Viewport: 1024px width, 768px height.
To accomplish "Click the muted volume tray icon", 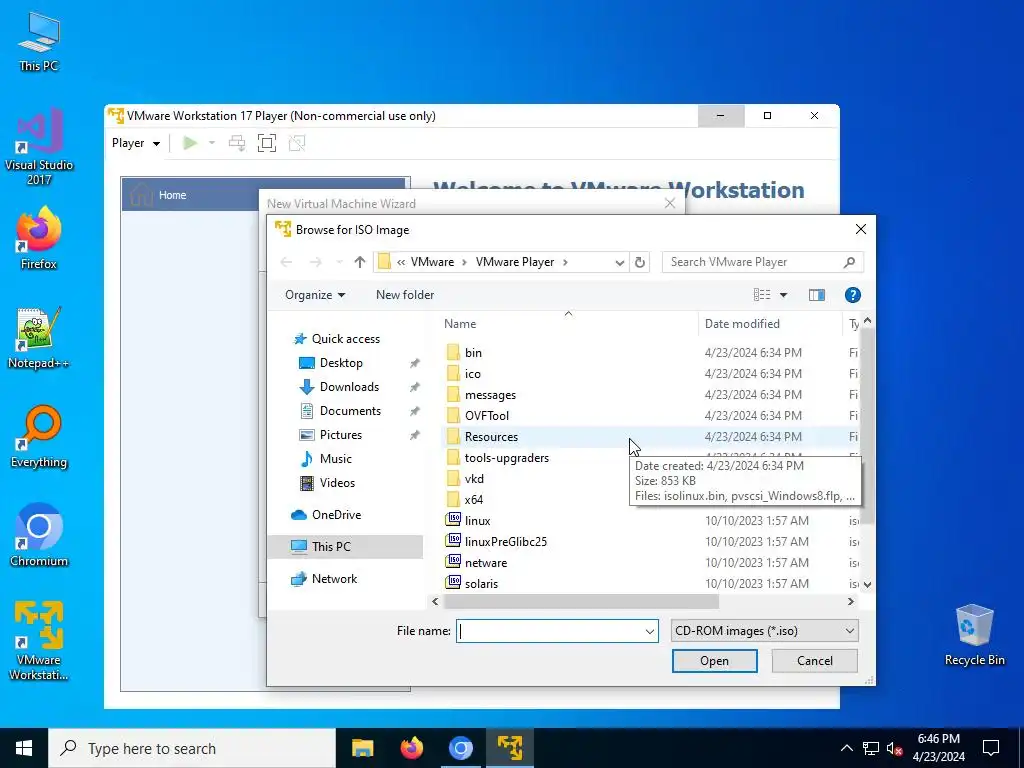I will tap(895, 748).
